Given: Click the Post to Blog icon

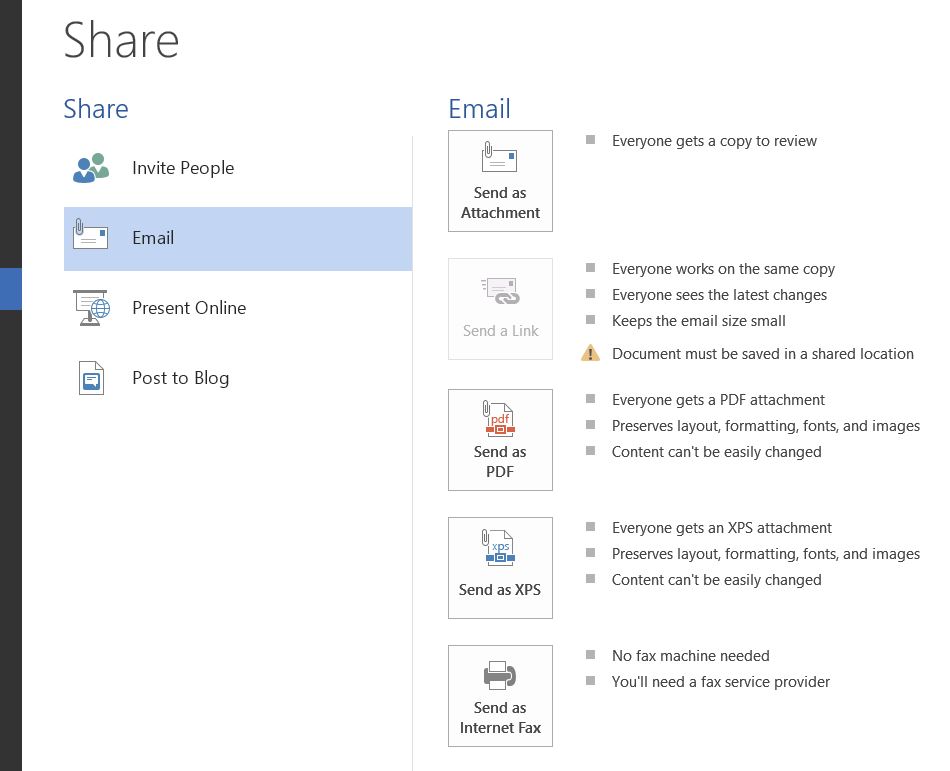Looking at the screenshot, I should [x=90, y=377].
